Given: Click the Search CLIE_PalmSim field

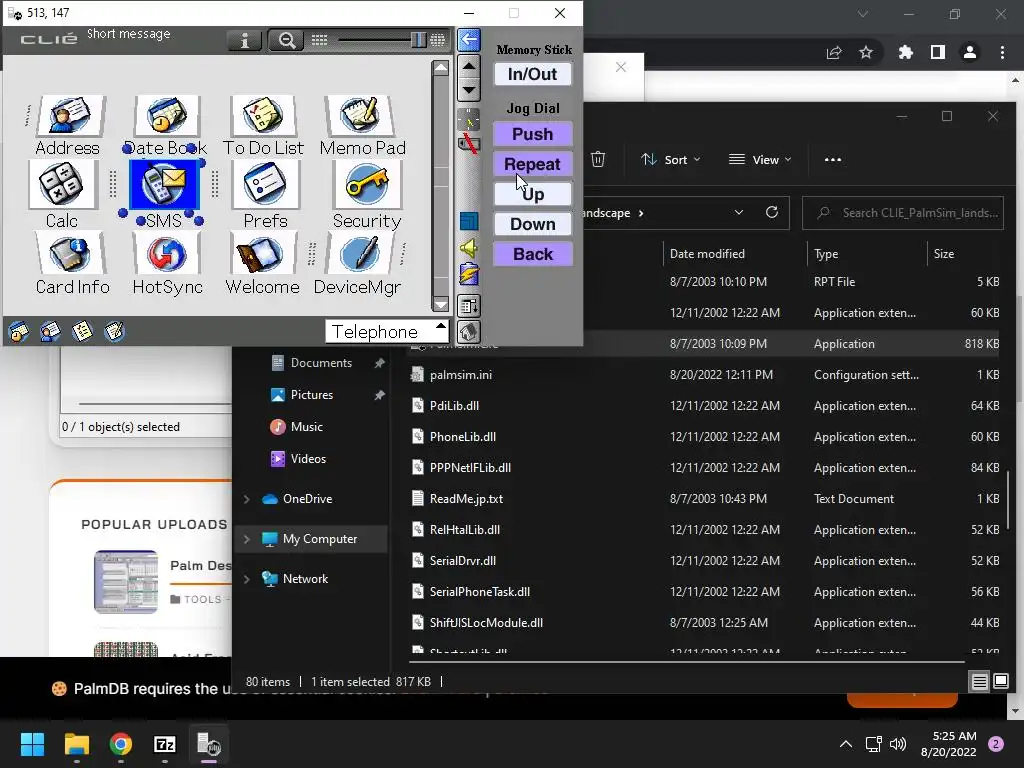Looking at the screenshot, I should tap(903, 213).
